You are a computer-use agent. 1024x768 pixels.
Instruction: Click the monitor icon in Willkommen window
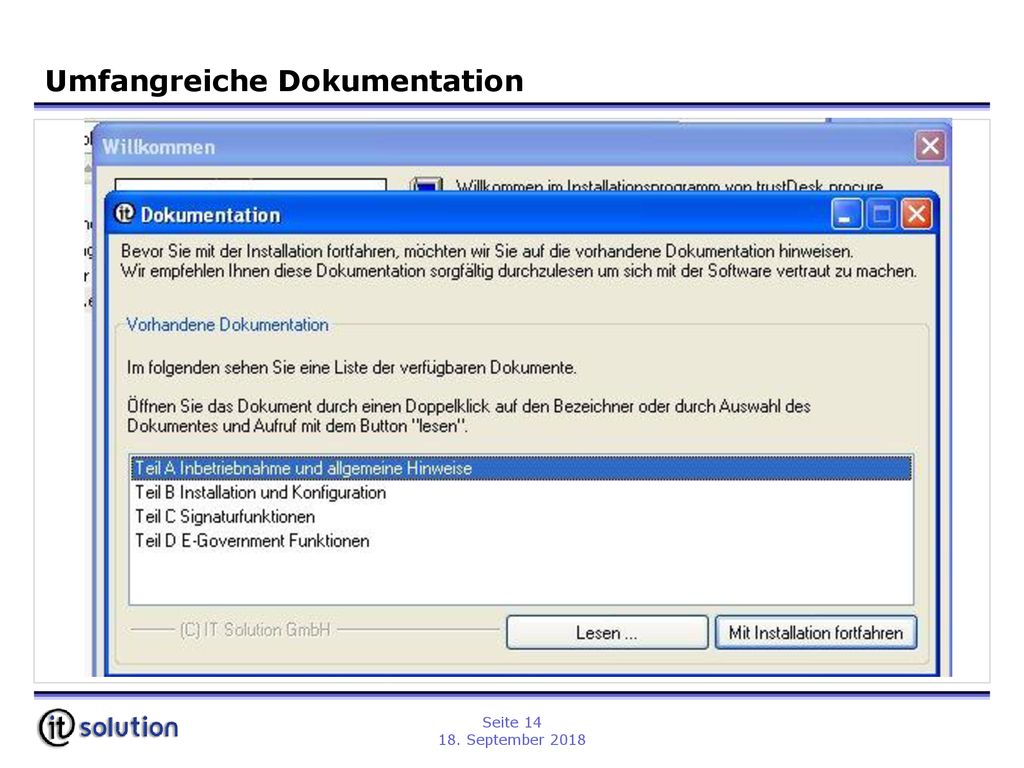click(426, 185)
